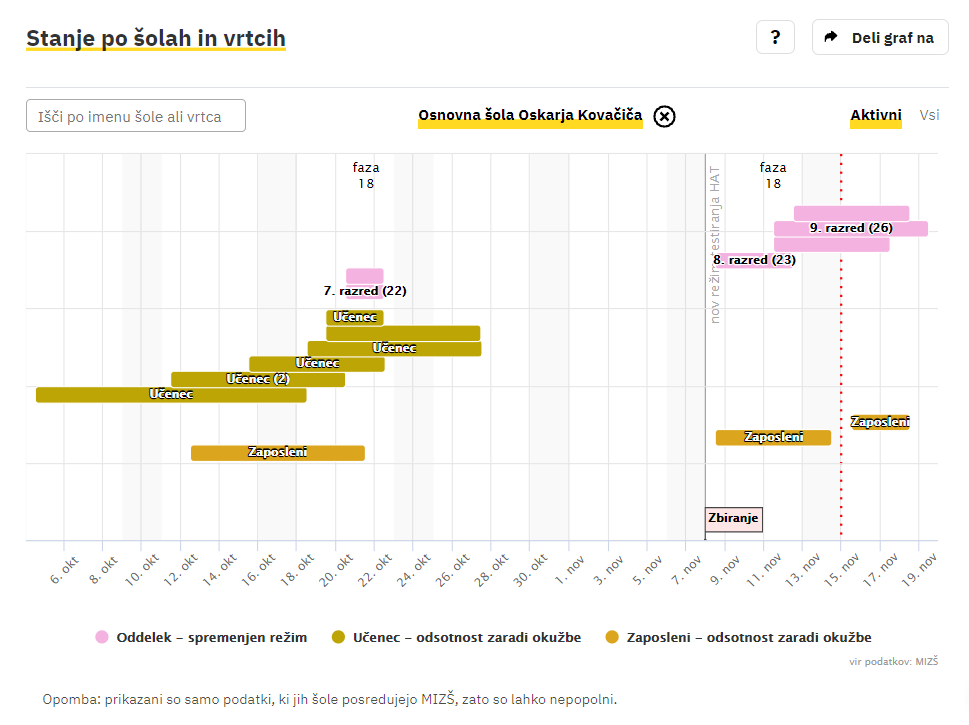The height and width of the screenshot is (725, 969).
Task: Focus the school name search field
Action: point(136,116)
